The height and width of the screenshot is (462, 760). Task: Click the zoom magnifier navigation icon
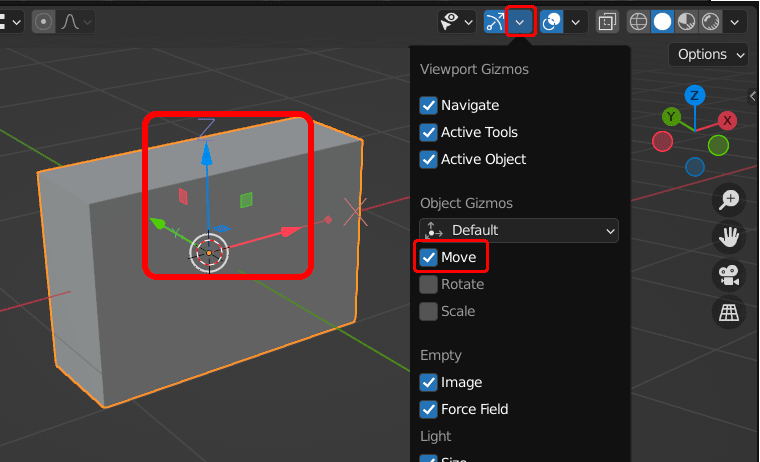[729, 199]
